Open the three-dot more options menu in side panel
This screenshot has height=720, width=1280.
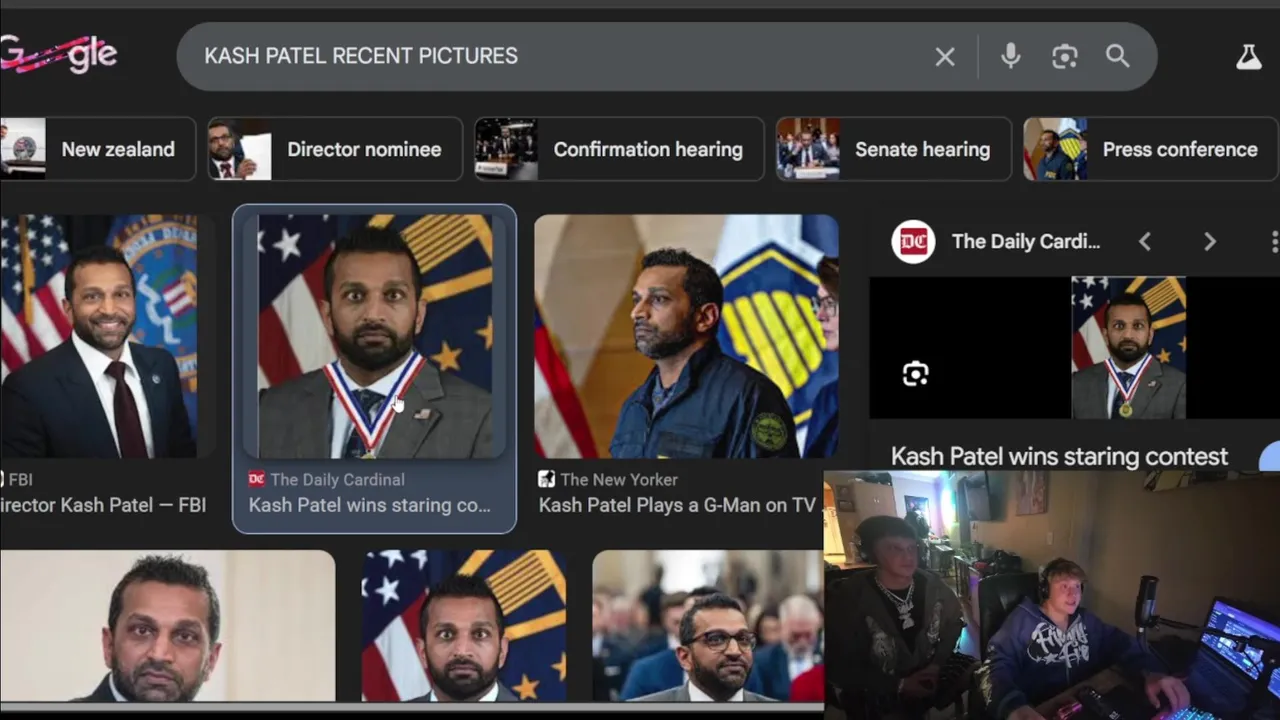tap(1274, 241)
